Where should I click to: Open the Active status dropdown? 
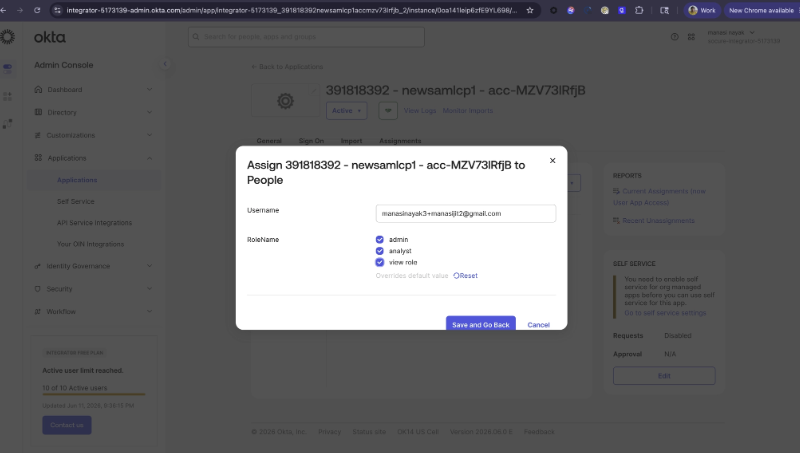pyautogui.click(x=346, y=111)
